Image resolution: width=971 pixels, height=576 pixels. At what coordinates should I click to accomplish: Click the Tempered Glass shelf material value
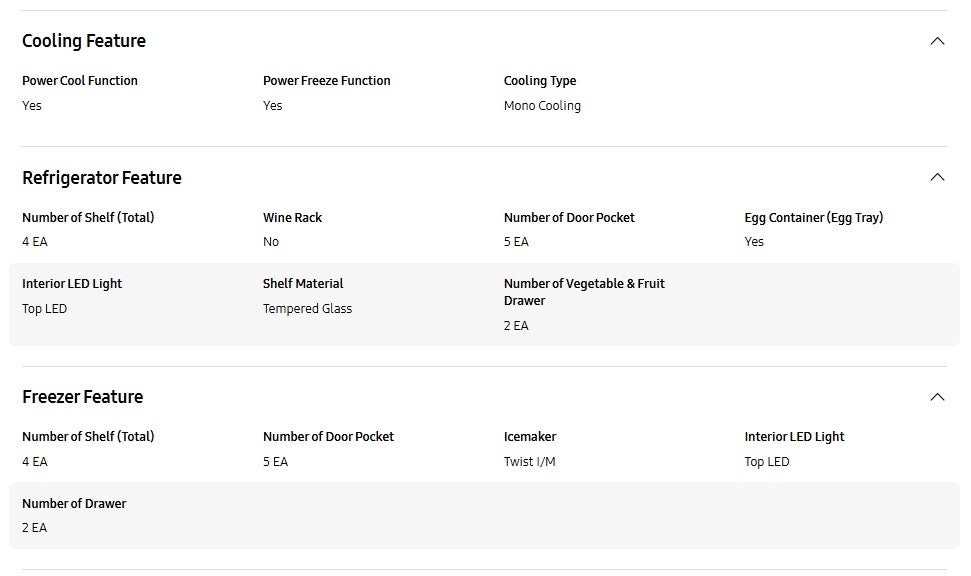(307, 308)
